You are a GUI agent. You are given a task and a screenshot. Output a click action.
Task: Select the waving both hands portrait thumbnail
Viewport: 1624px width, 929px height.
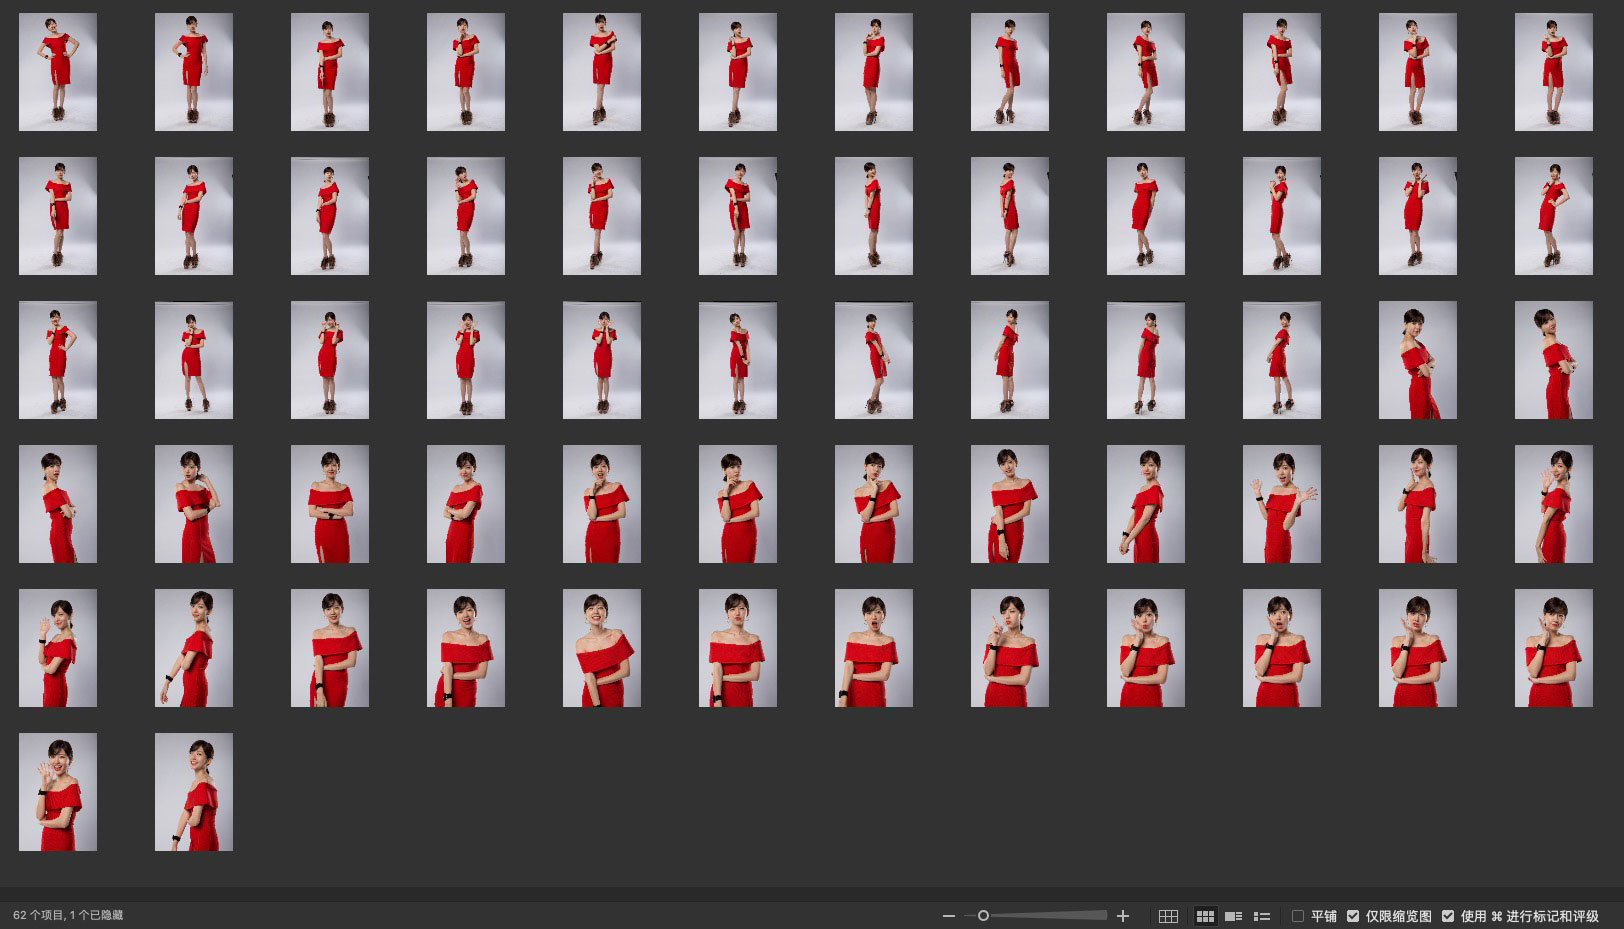click(x=1281, y=504)
